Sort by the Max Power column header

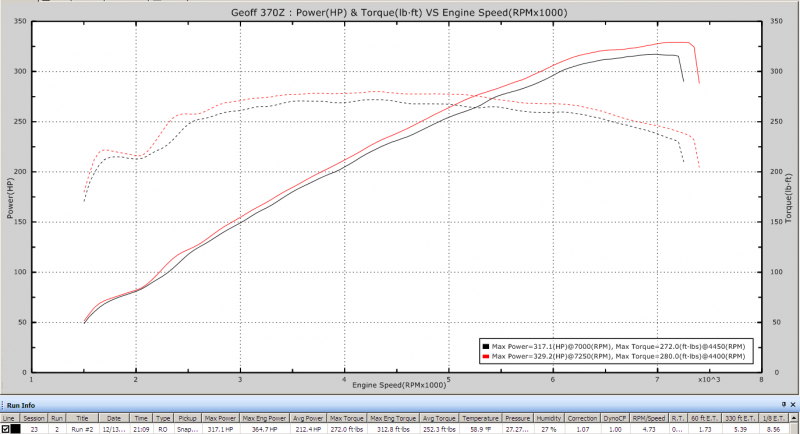tap(220, 418)
